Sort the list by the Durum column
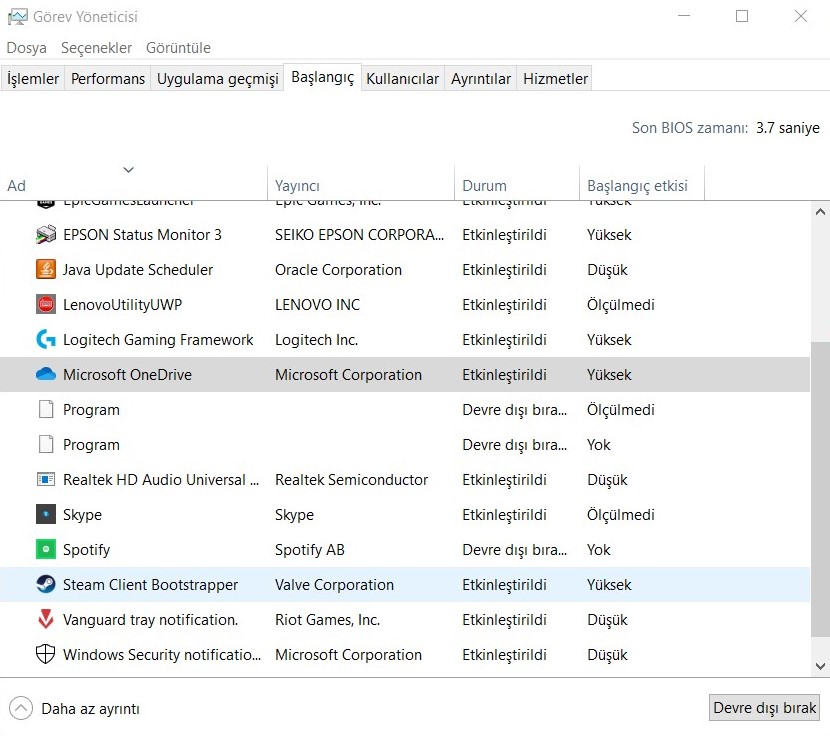This screenshot has width=830, height=736. pyautogui.click(x=517, y=183)
